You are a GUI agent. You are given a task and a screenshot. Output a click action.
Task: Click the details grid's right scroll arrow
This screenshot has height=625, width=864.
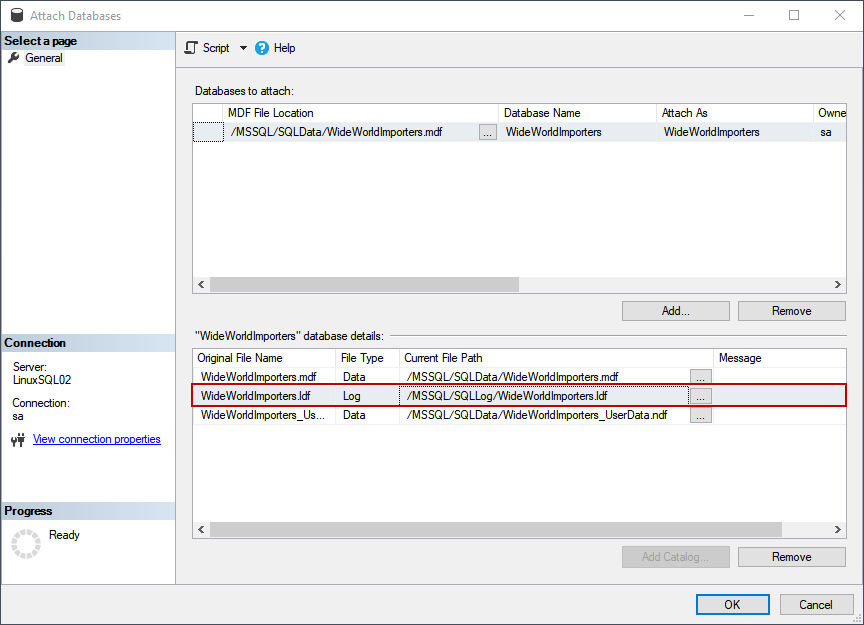[x=838, y=530]
